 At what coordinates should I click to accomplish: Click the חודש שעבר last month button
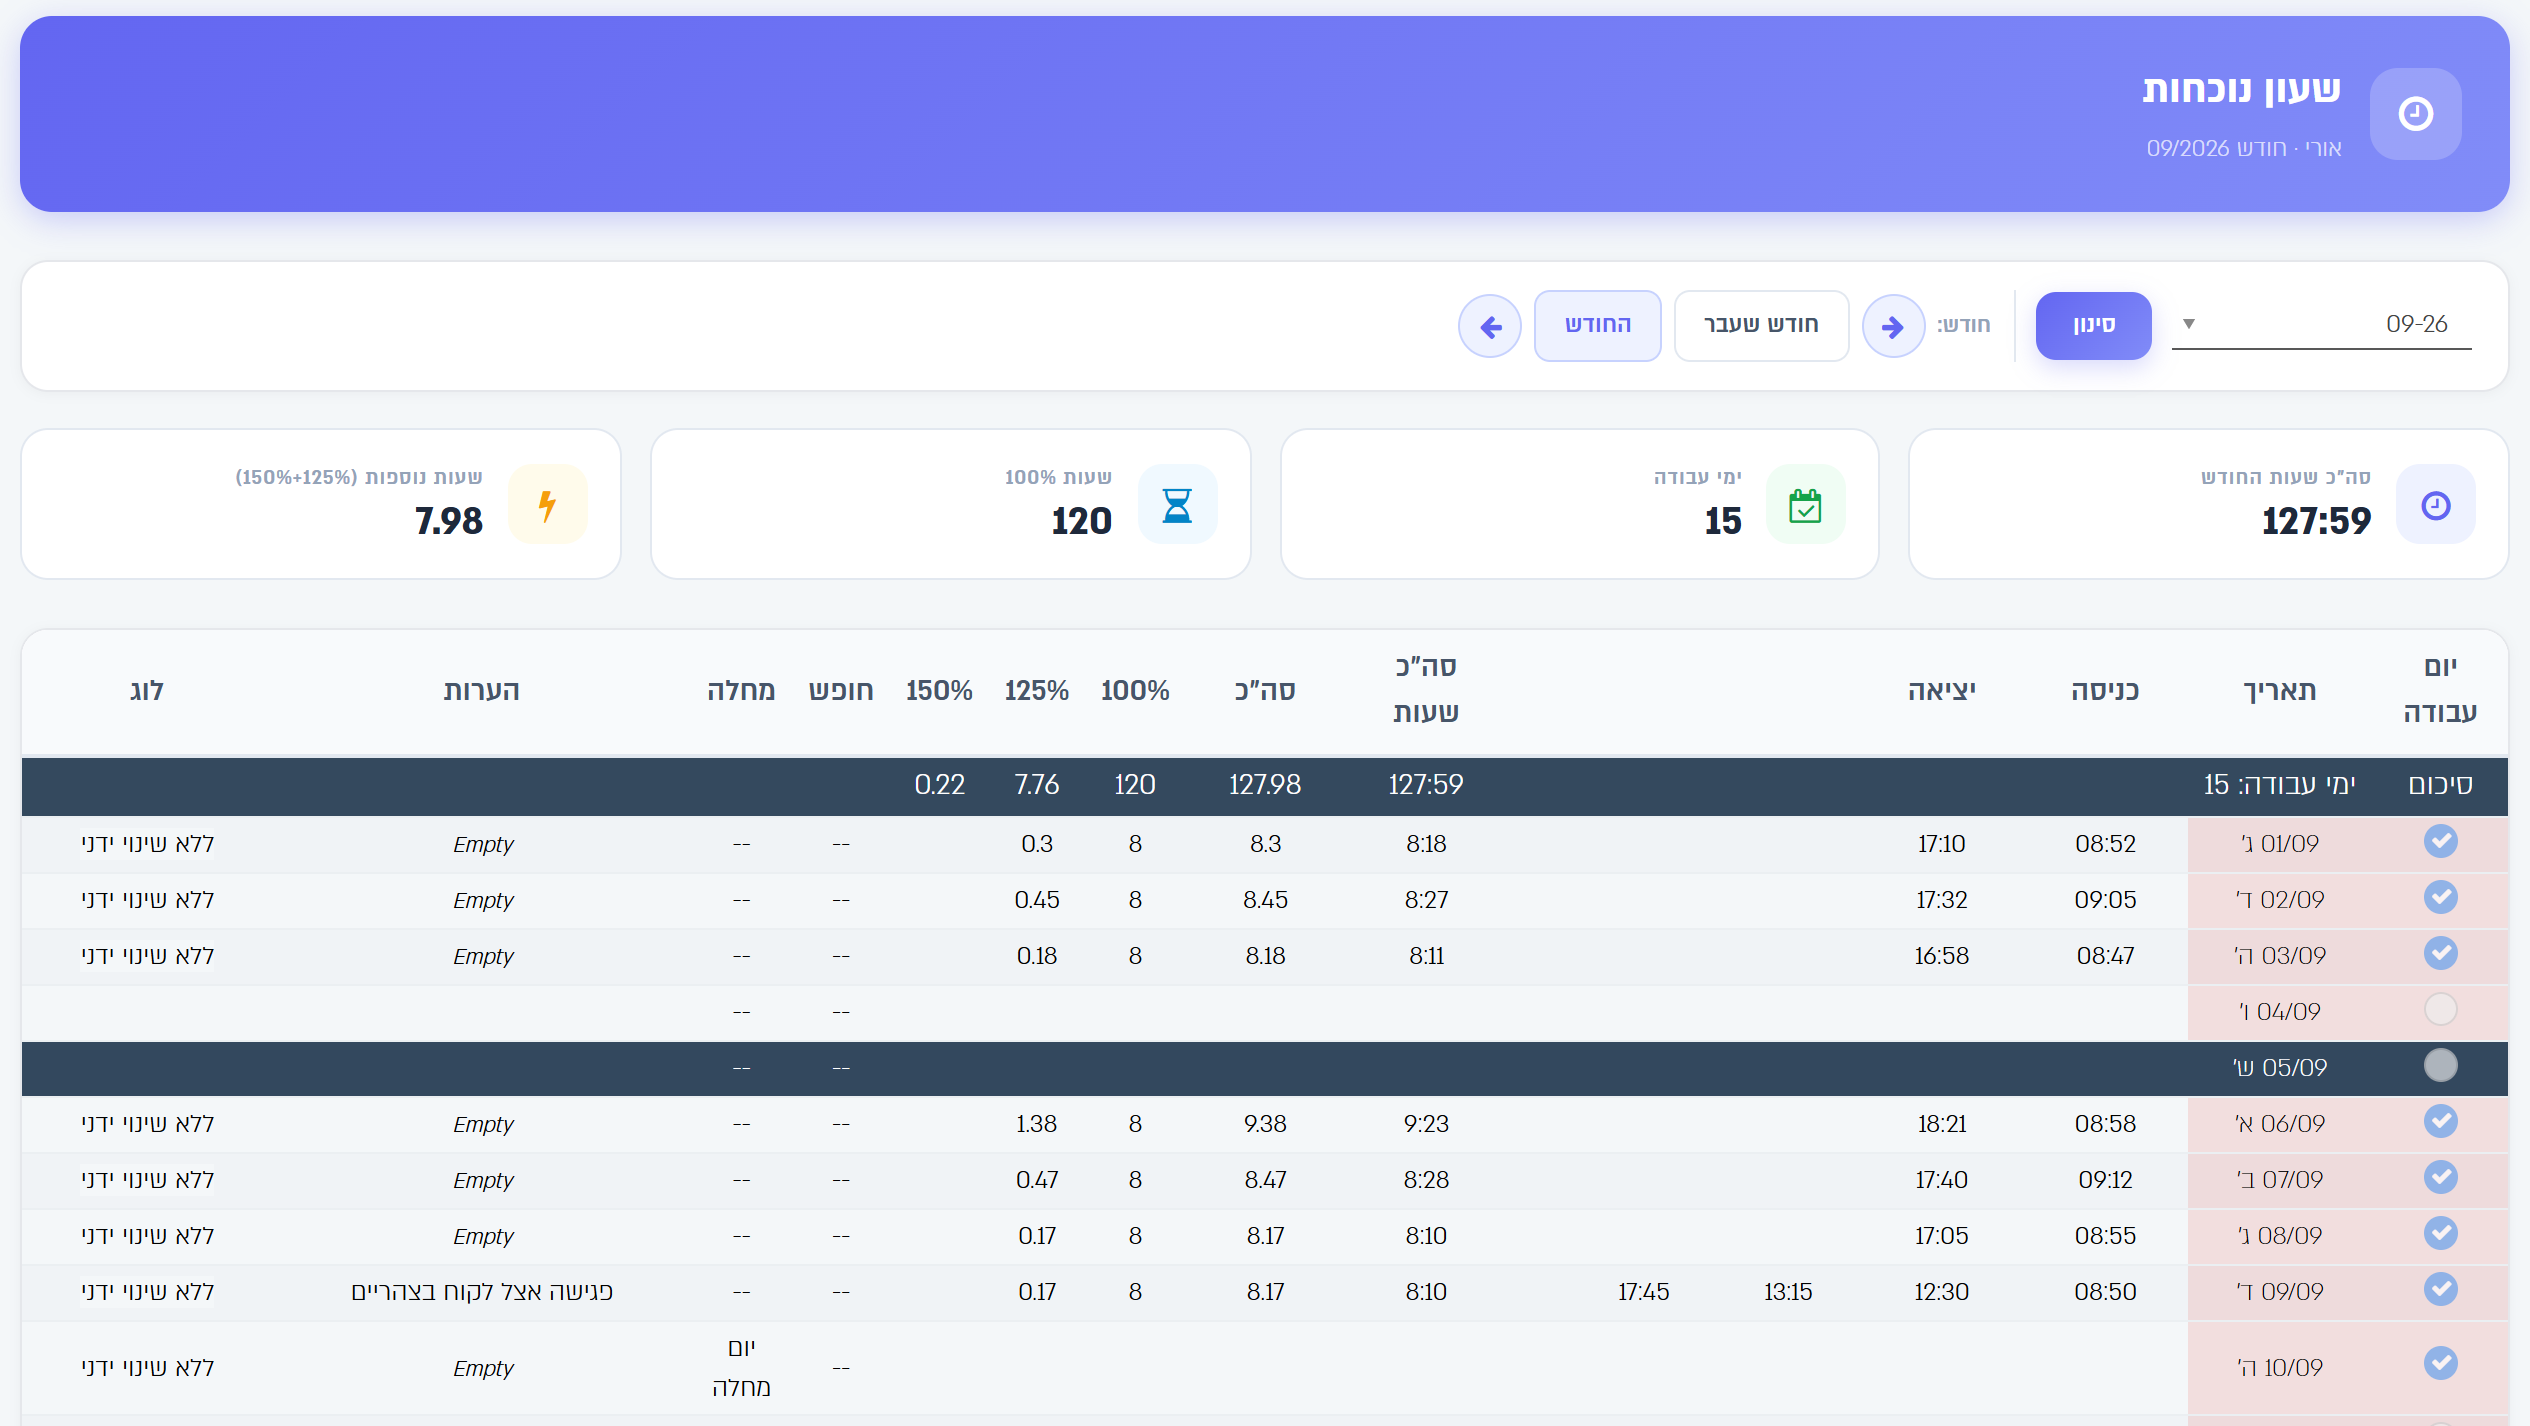[x=1761, y=325]
